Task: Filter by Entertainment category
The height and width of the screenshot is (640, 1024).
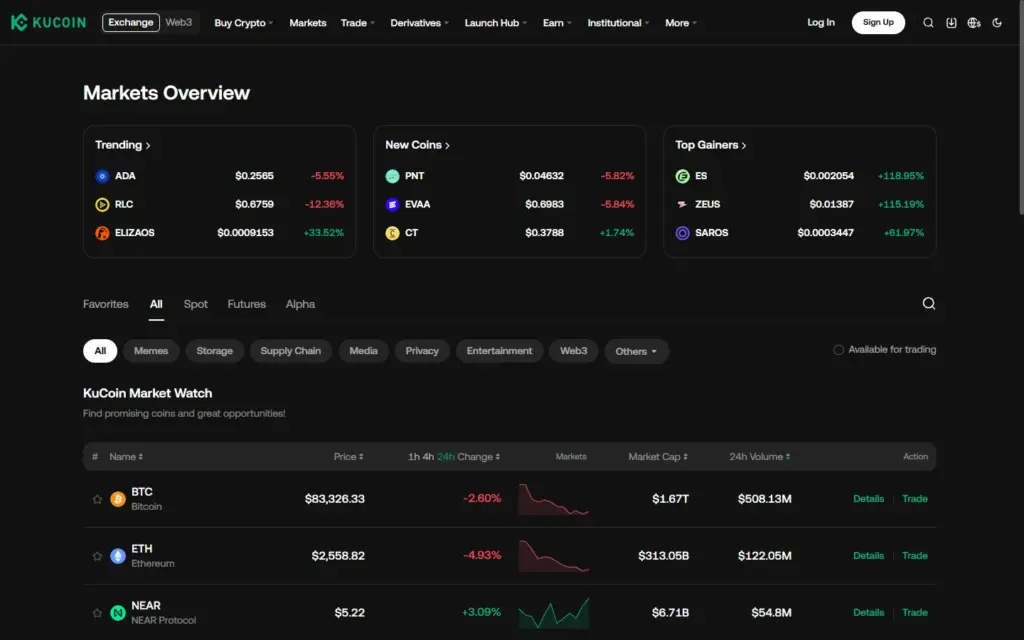Action: click(499, 351)
